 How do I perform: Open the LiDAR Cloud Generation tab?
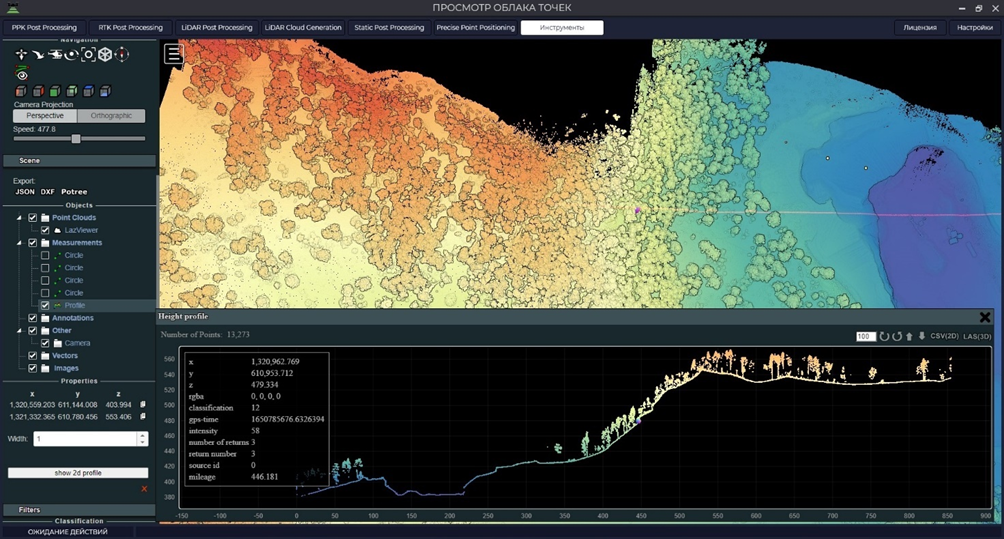tap(303, 28)
